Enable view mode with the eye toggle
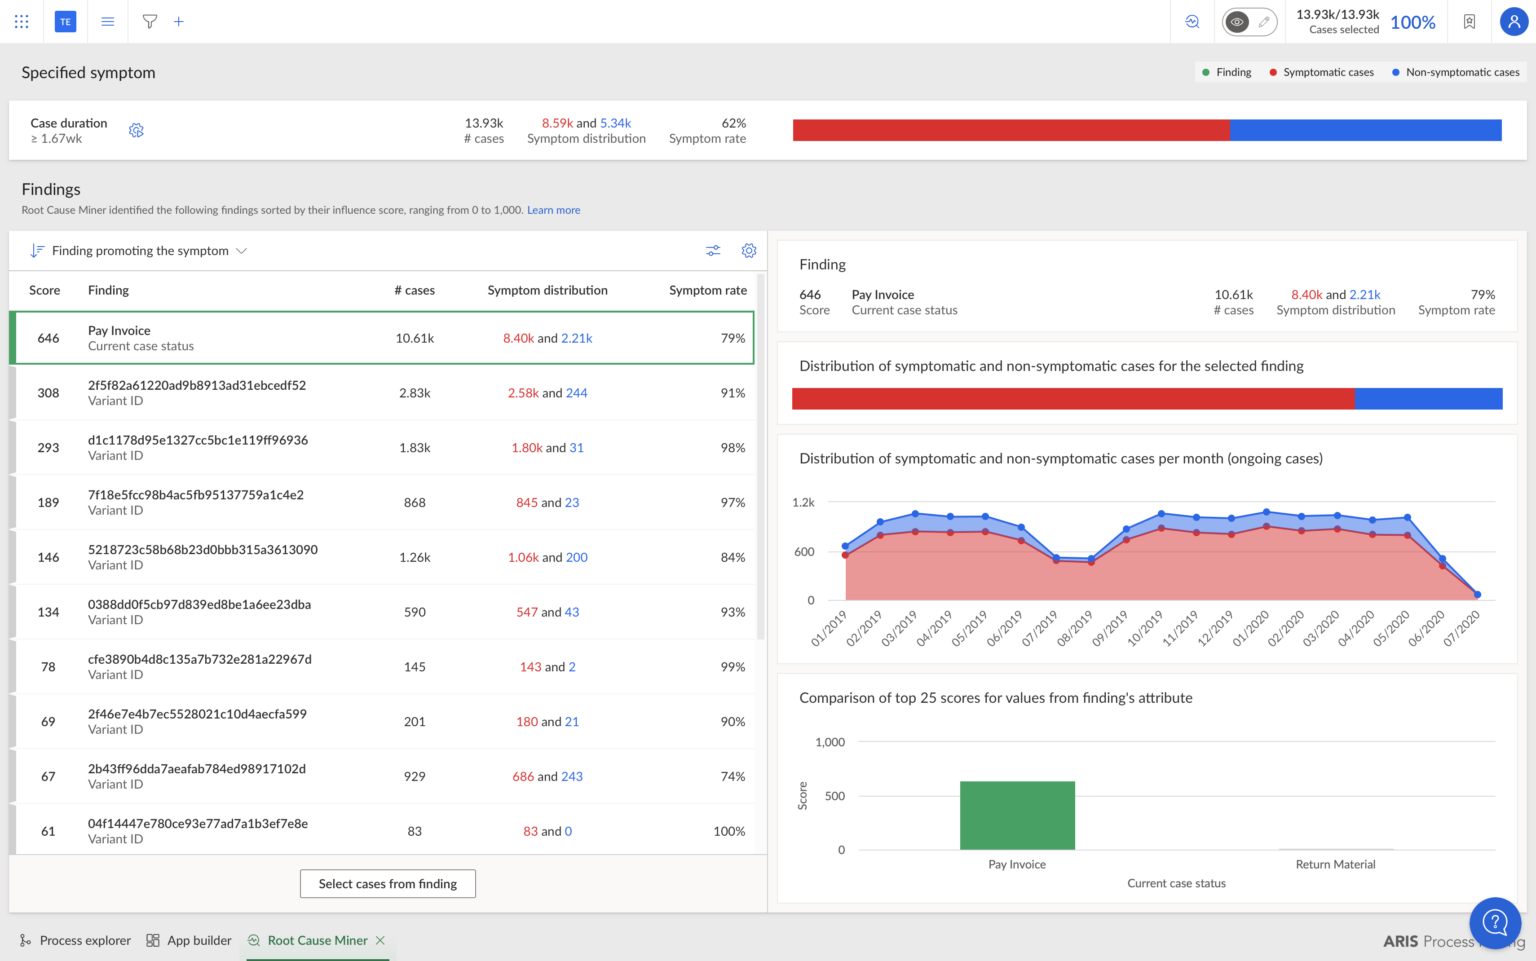 (1236, 21)
